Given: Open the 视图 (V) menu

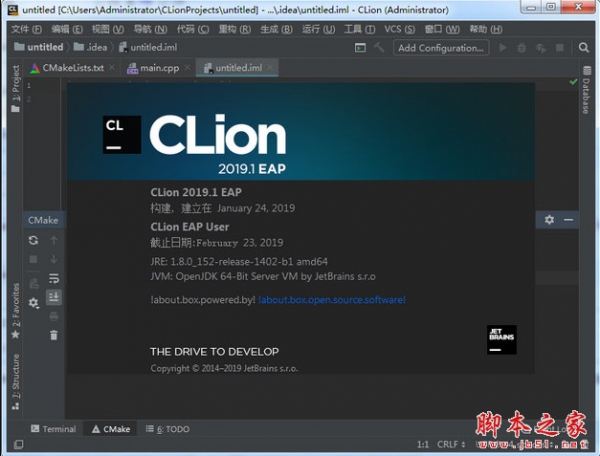Looking at the screenshot, I should click(108, 29).
